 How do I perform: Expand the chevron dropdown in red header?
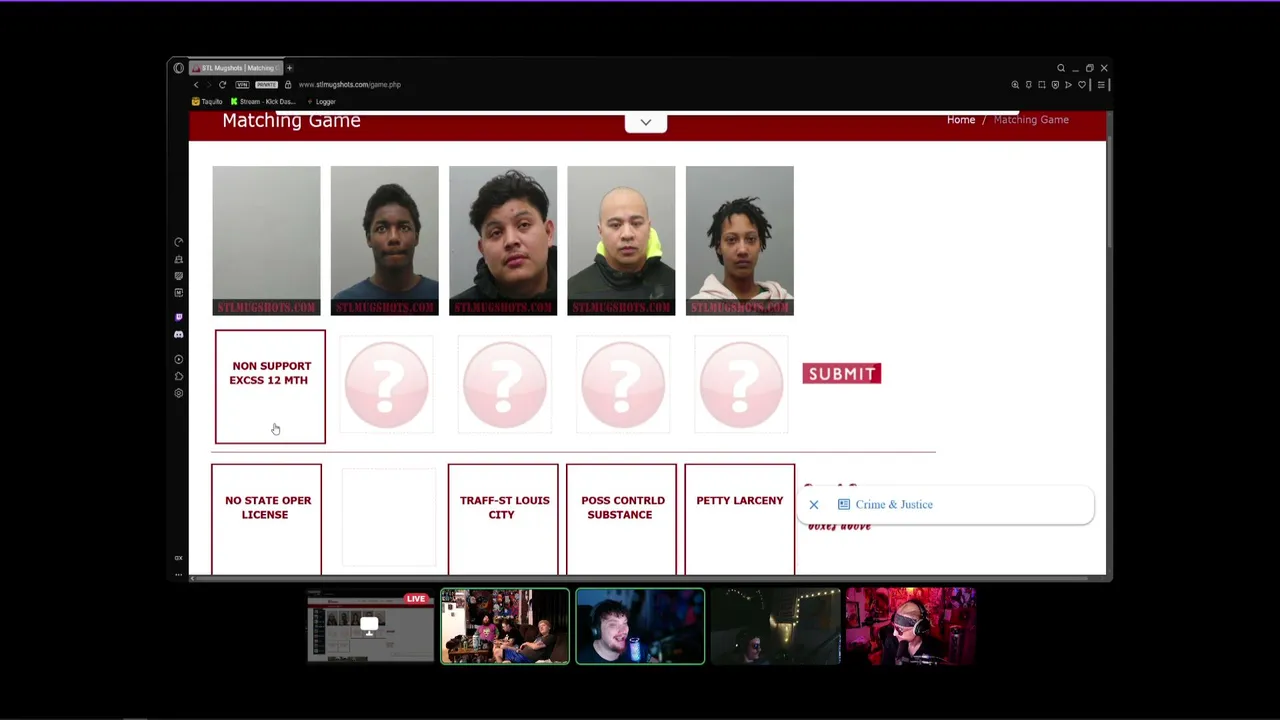646,122
